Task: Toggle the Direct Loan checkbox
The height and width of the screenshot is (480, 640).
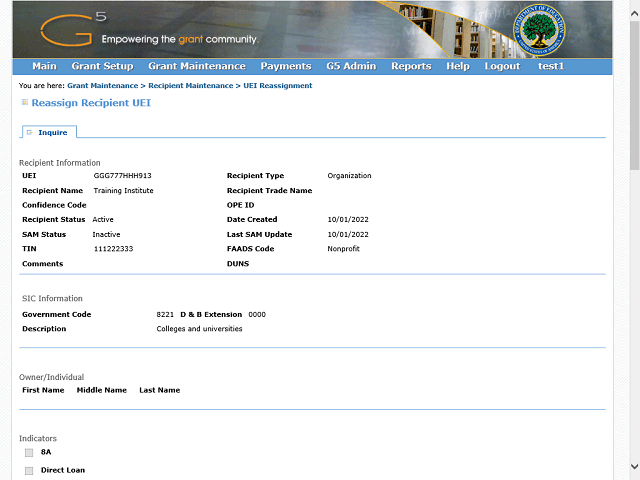Action: [x=29, y=471]
